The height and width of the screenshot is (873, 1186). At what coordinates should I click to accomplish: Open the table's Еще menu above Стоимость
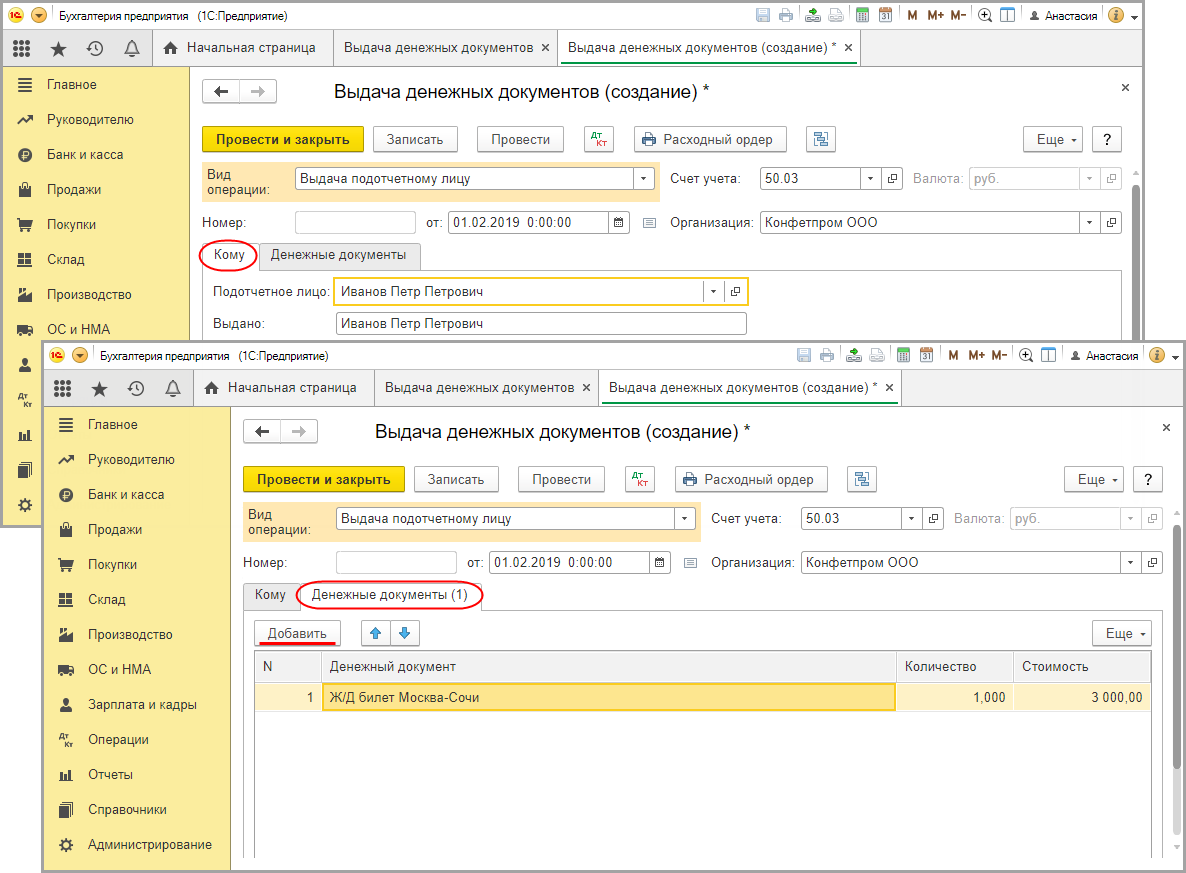(1121, 633)
